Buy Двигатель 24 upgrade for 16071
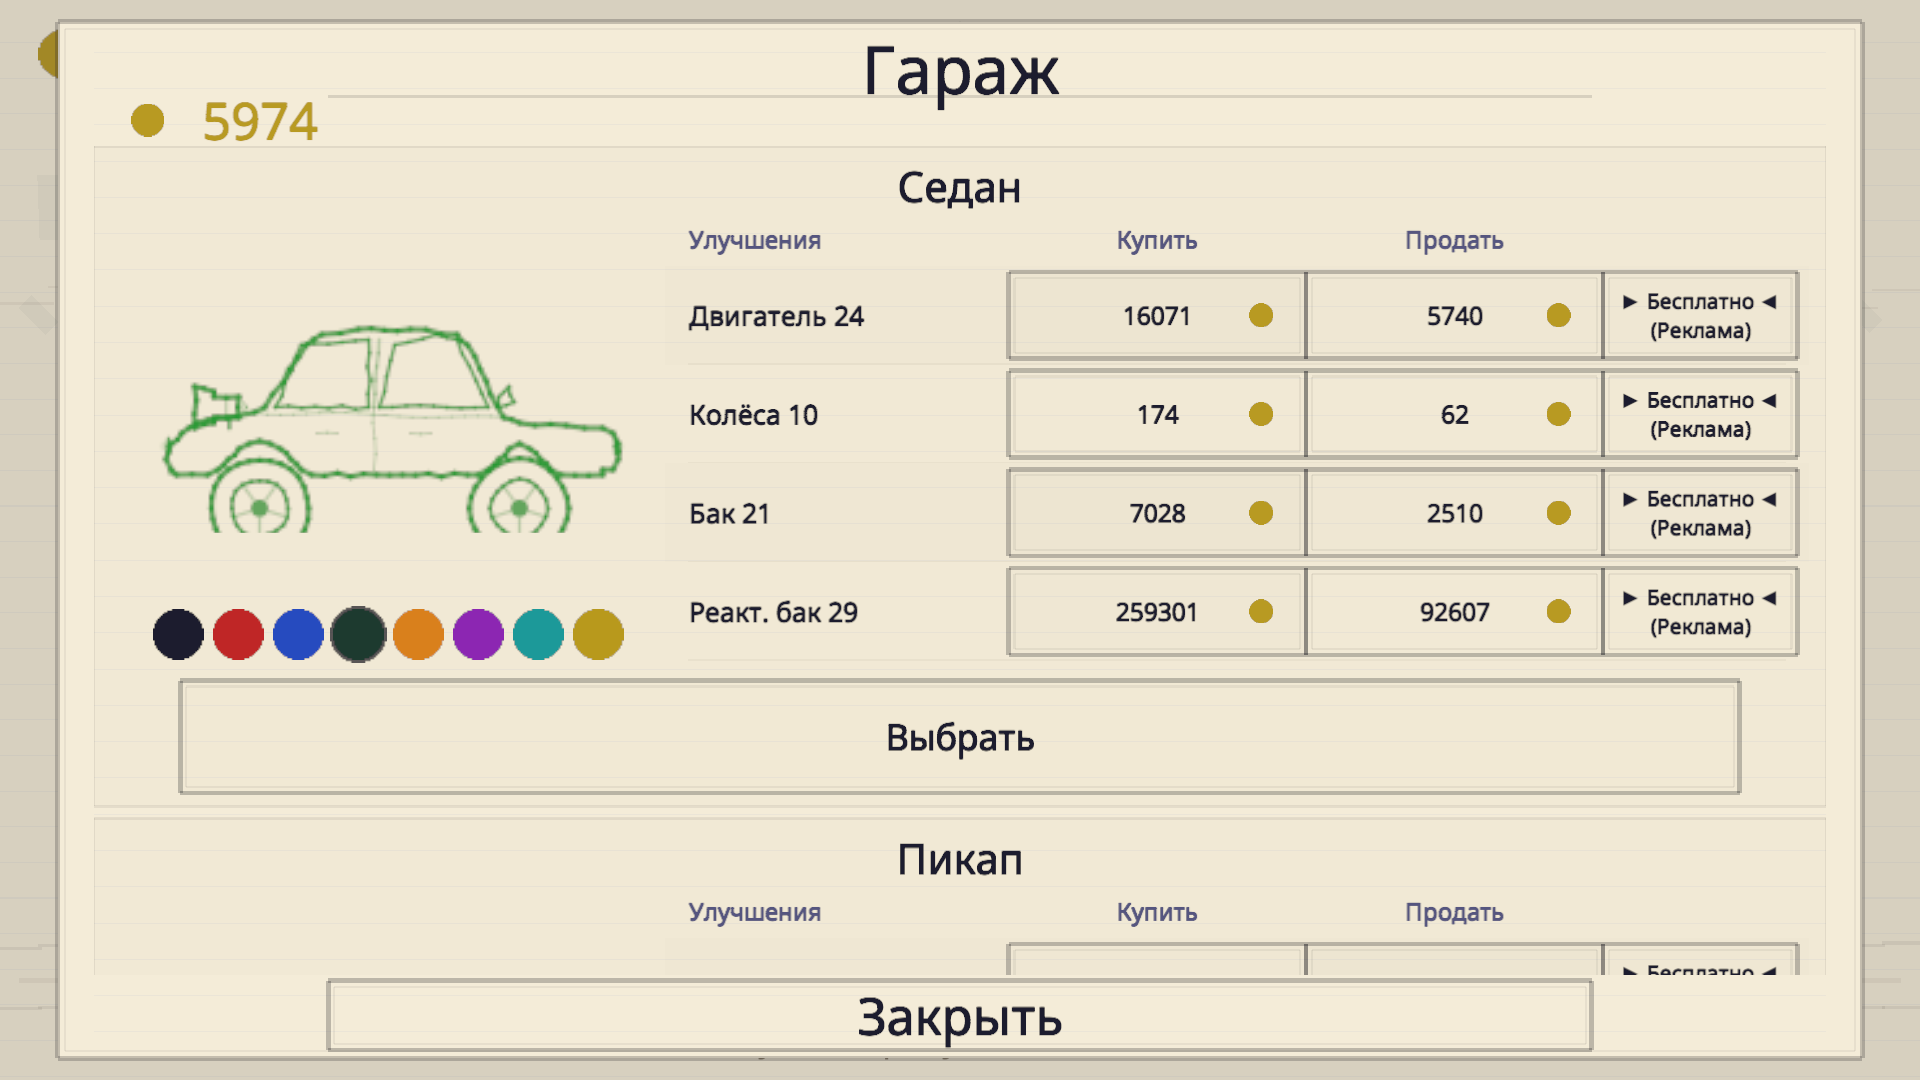This screenshot has height=1080, width=1920. (1156, 315)
